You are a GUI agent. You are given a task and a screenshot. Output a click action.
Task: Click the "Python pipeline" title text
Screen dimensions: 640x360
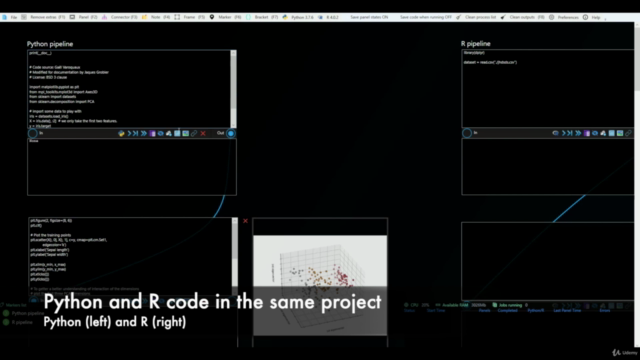50,44
